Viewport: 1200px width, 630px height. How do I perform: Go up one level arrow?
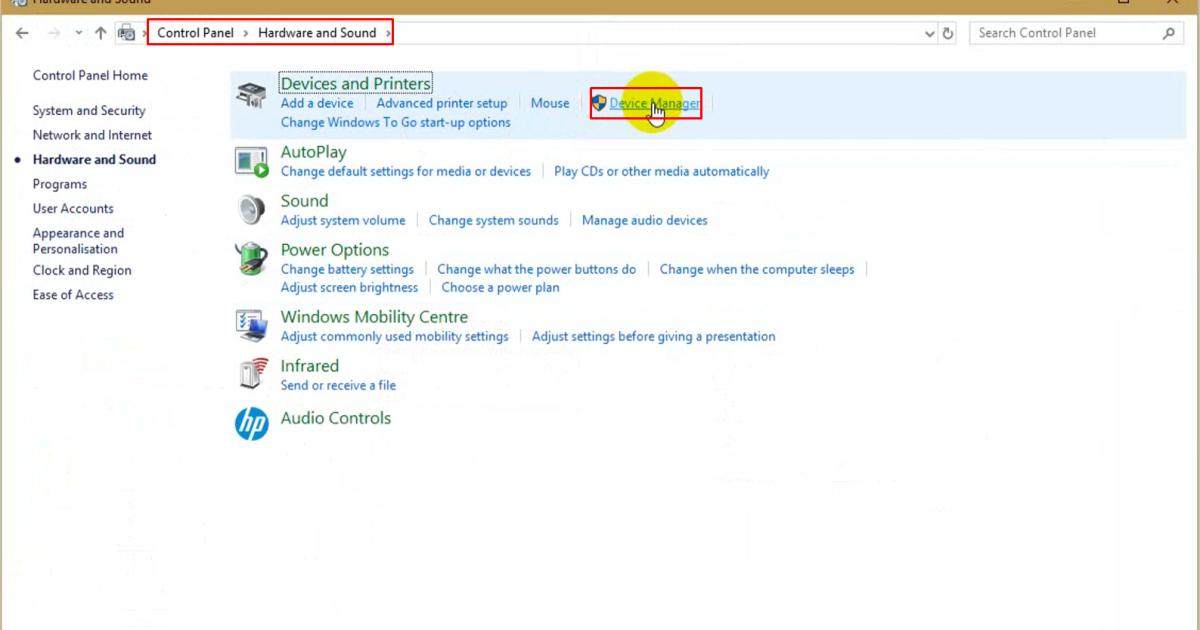(x=100, y=33)
